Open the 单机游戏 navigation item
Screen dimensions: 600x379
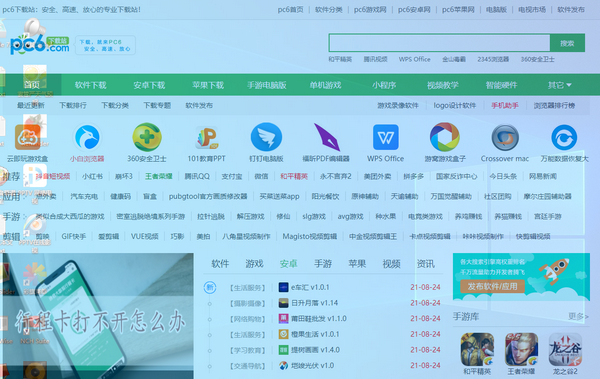click(x=325, y=85)
